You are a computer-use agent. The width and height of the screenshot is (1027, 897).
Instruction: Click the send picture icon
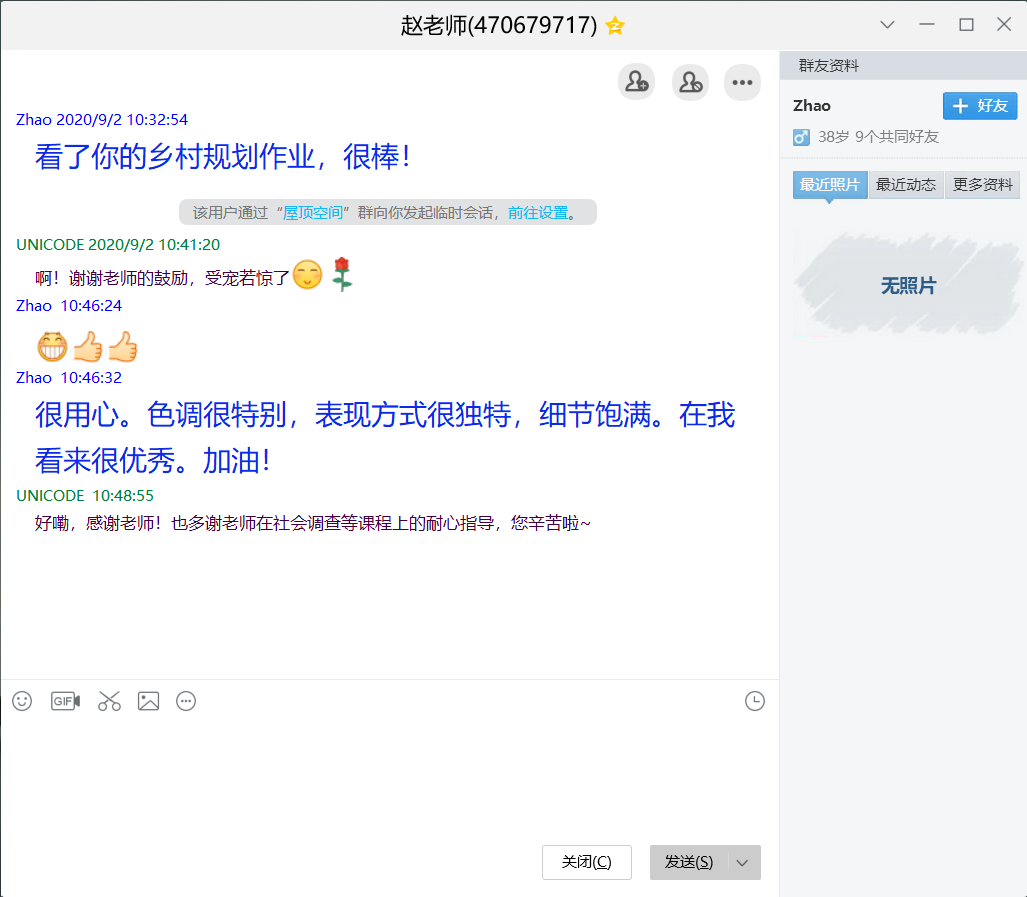pyautogui.click(x=149, y=701)
